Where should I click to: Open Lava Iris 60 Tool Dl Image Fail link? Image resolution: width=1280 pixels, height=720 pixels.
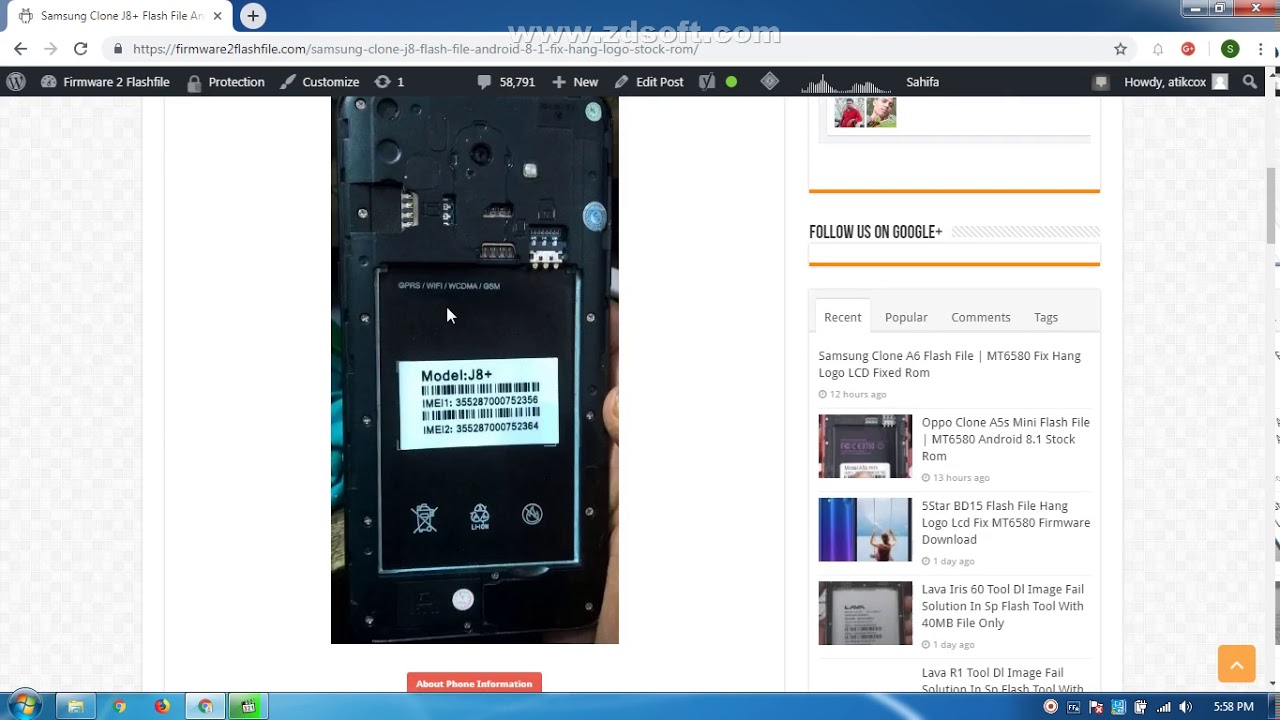coord(1003,606)
